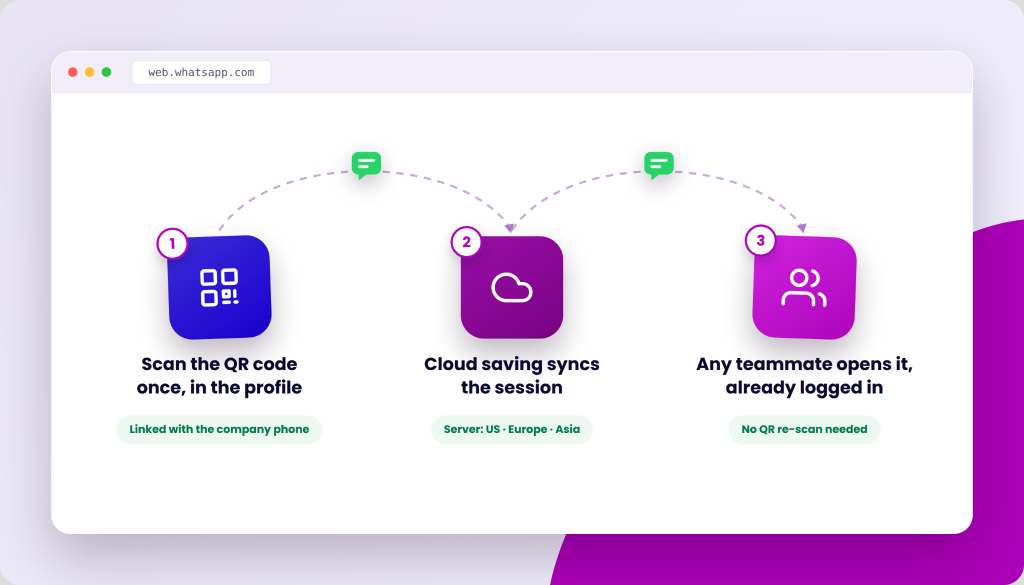This screenshot has width=1024, height=585.
Task: Click the blue QR code scan icon
Action: click(x=219, y=287)
